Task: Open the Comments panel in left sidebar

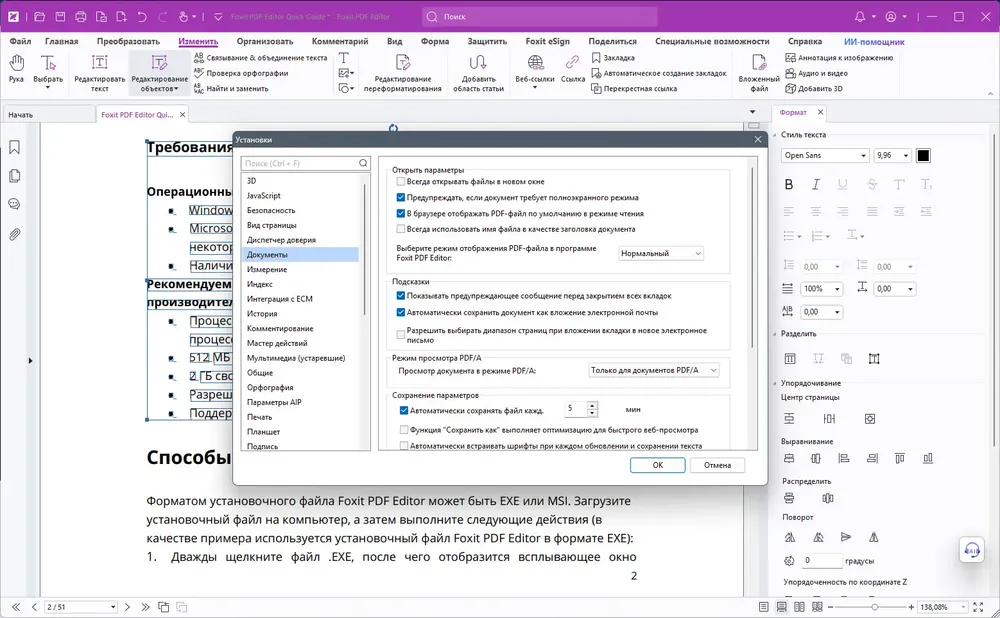Action: [15, 205]
